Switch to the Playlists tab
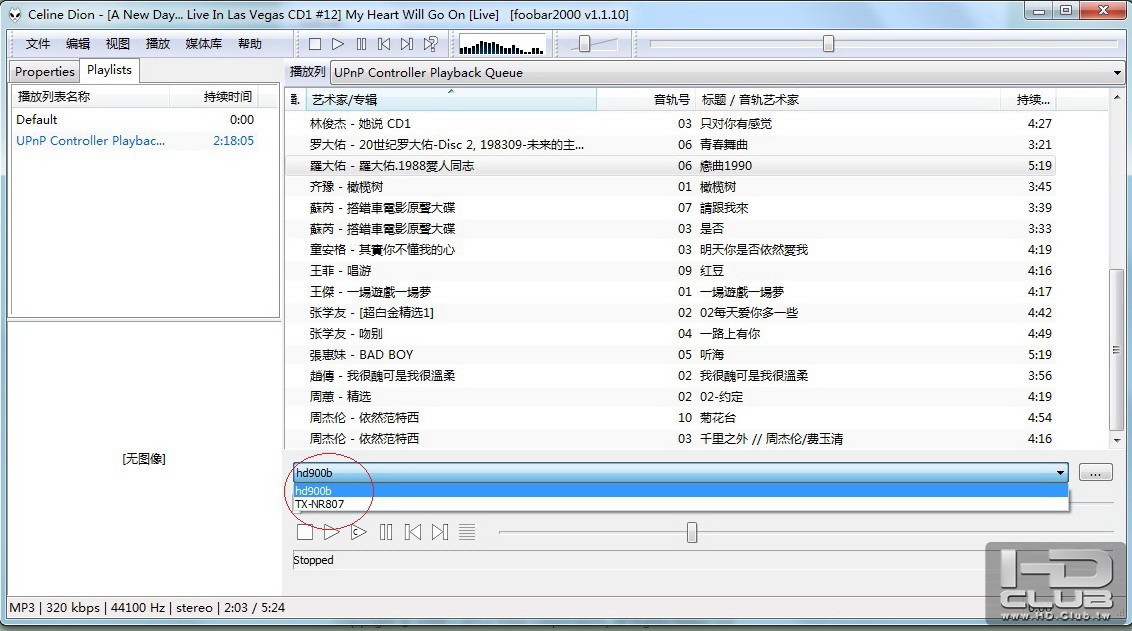Image resolution: width=1132 pixels, height=631 pixels. tap(109, 70)
